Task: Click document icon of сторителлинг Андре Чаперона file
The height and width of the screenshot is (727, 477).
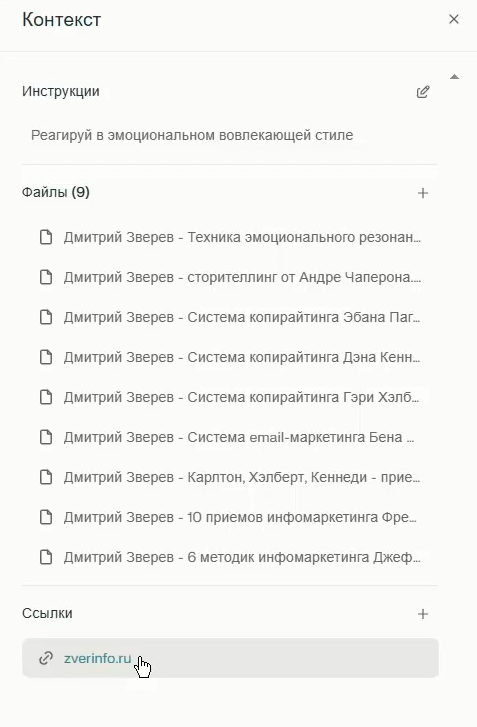Action: click(46, 277)
